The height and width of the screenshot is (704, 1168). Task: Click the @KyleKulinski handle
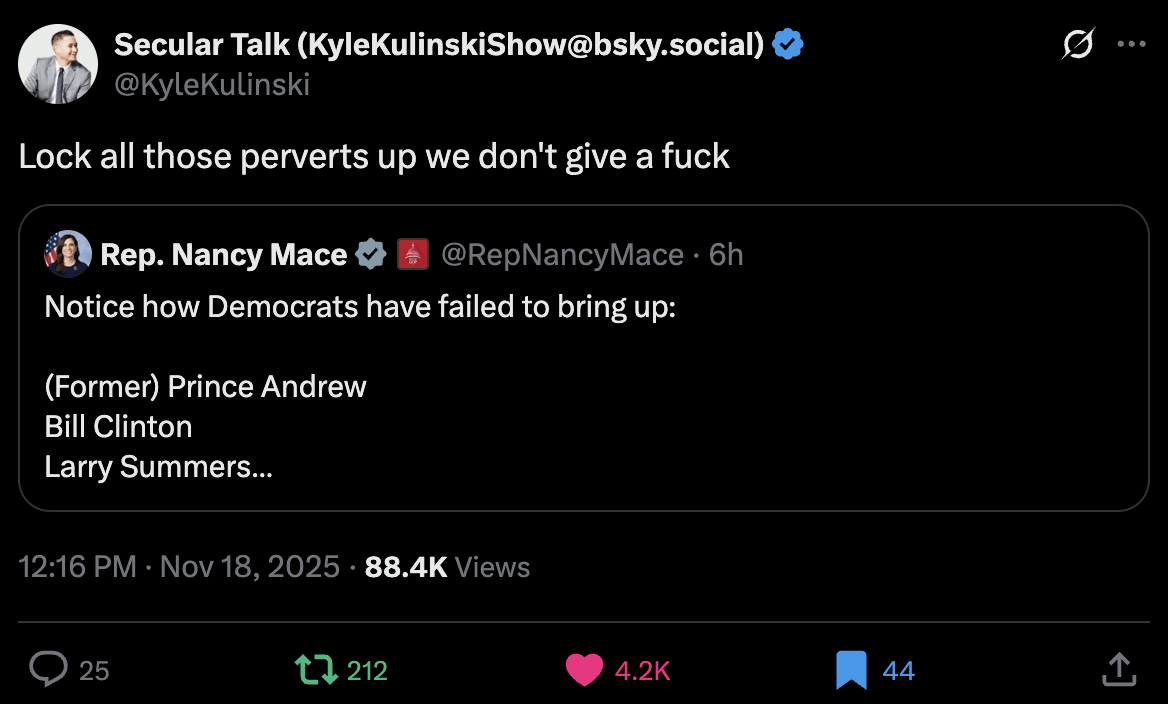click(212, 85)
